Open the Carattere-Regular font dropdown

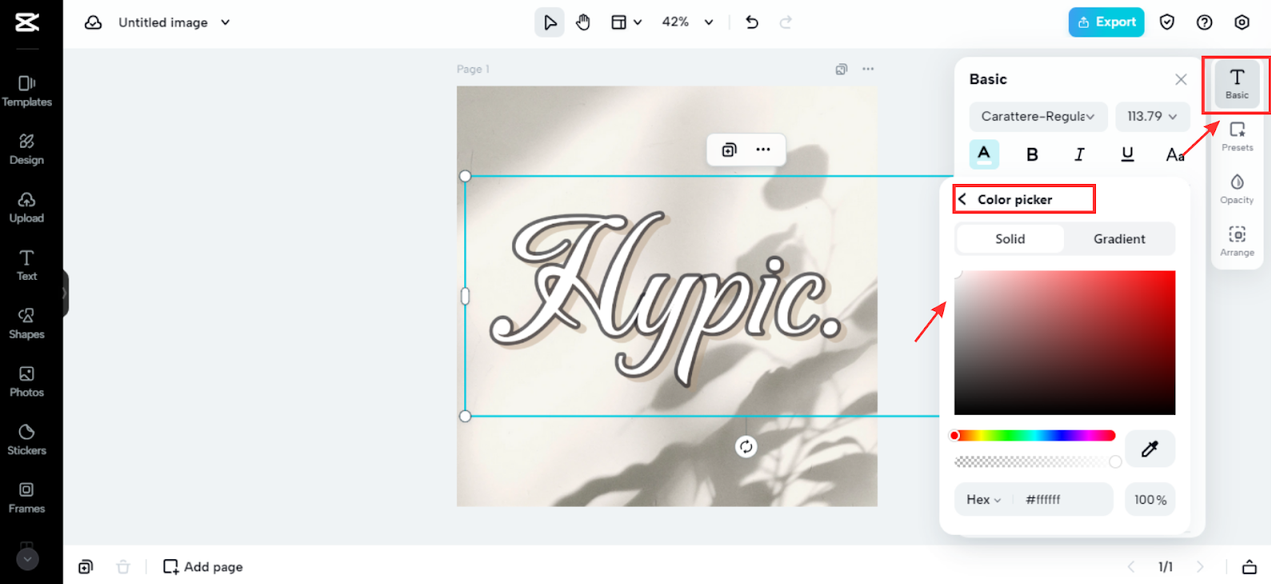pos(1038,116)
